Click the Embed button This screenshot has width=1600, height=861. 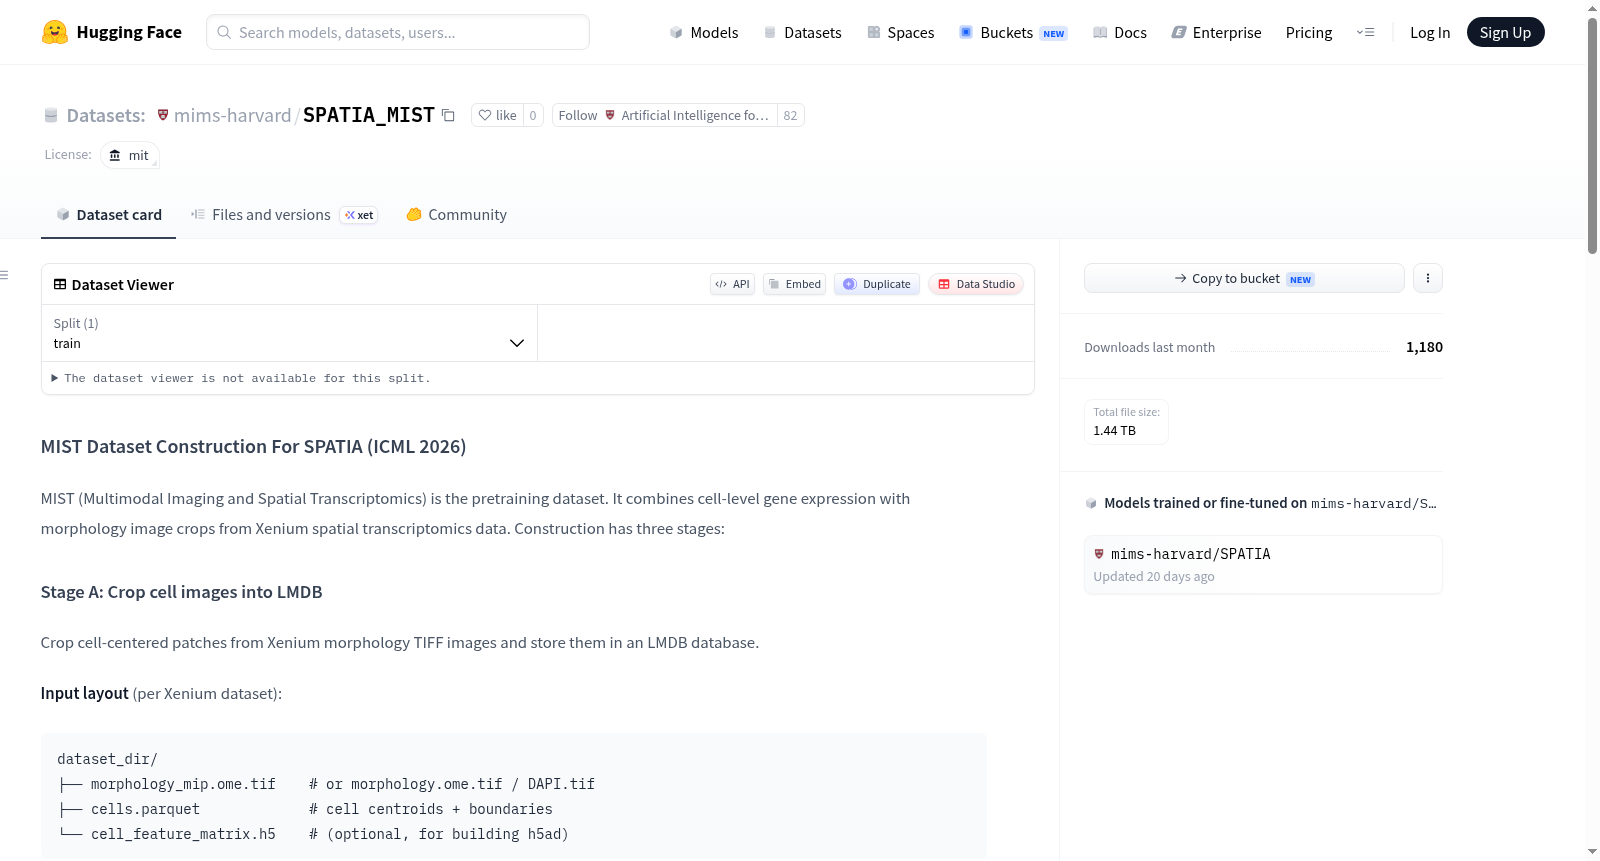point(795,284)
